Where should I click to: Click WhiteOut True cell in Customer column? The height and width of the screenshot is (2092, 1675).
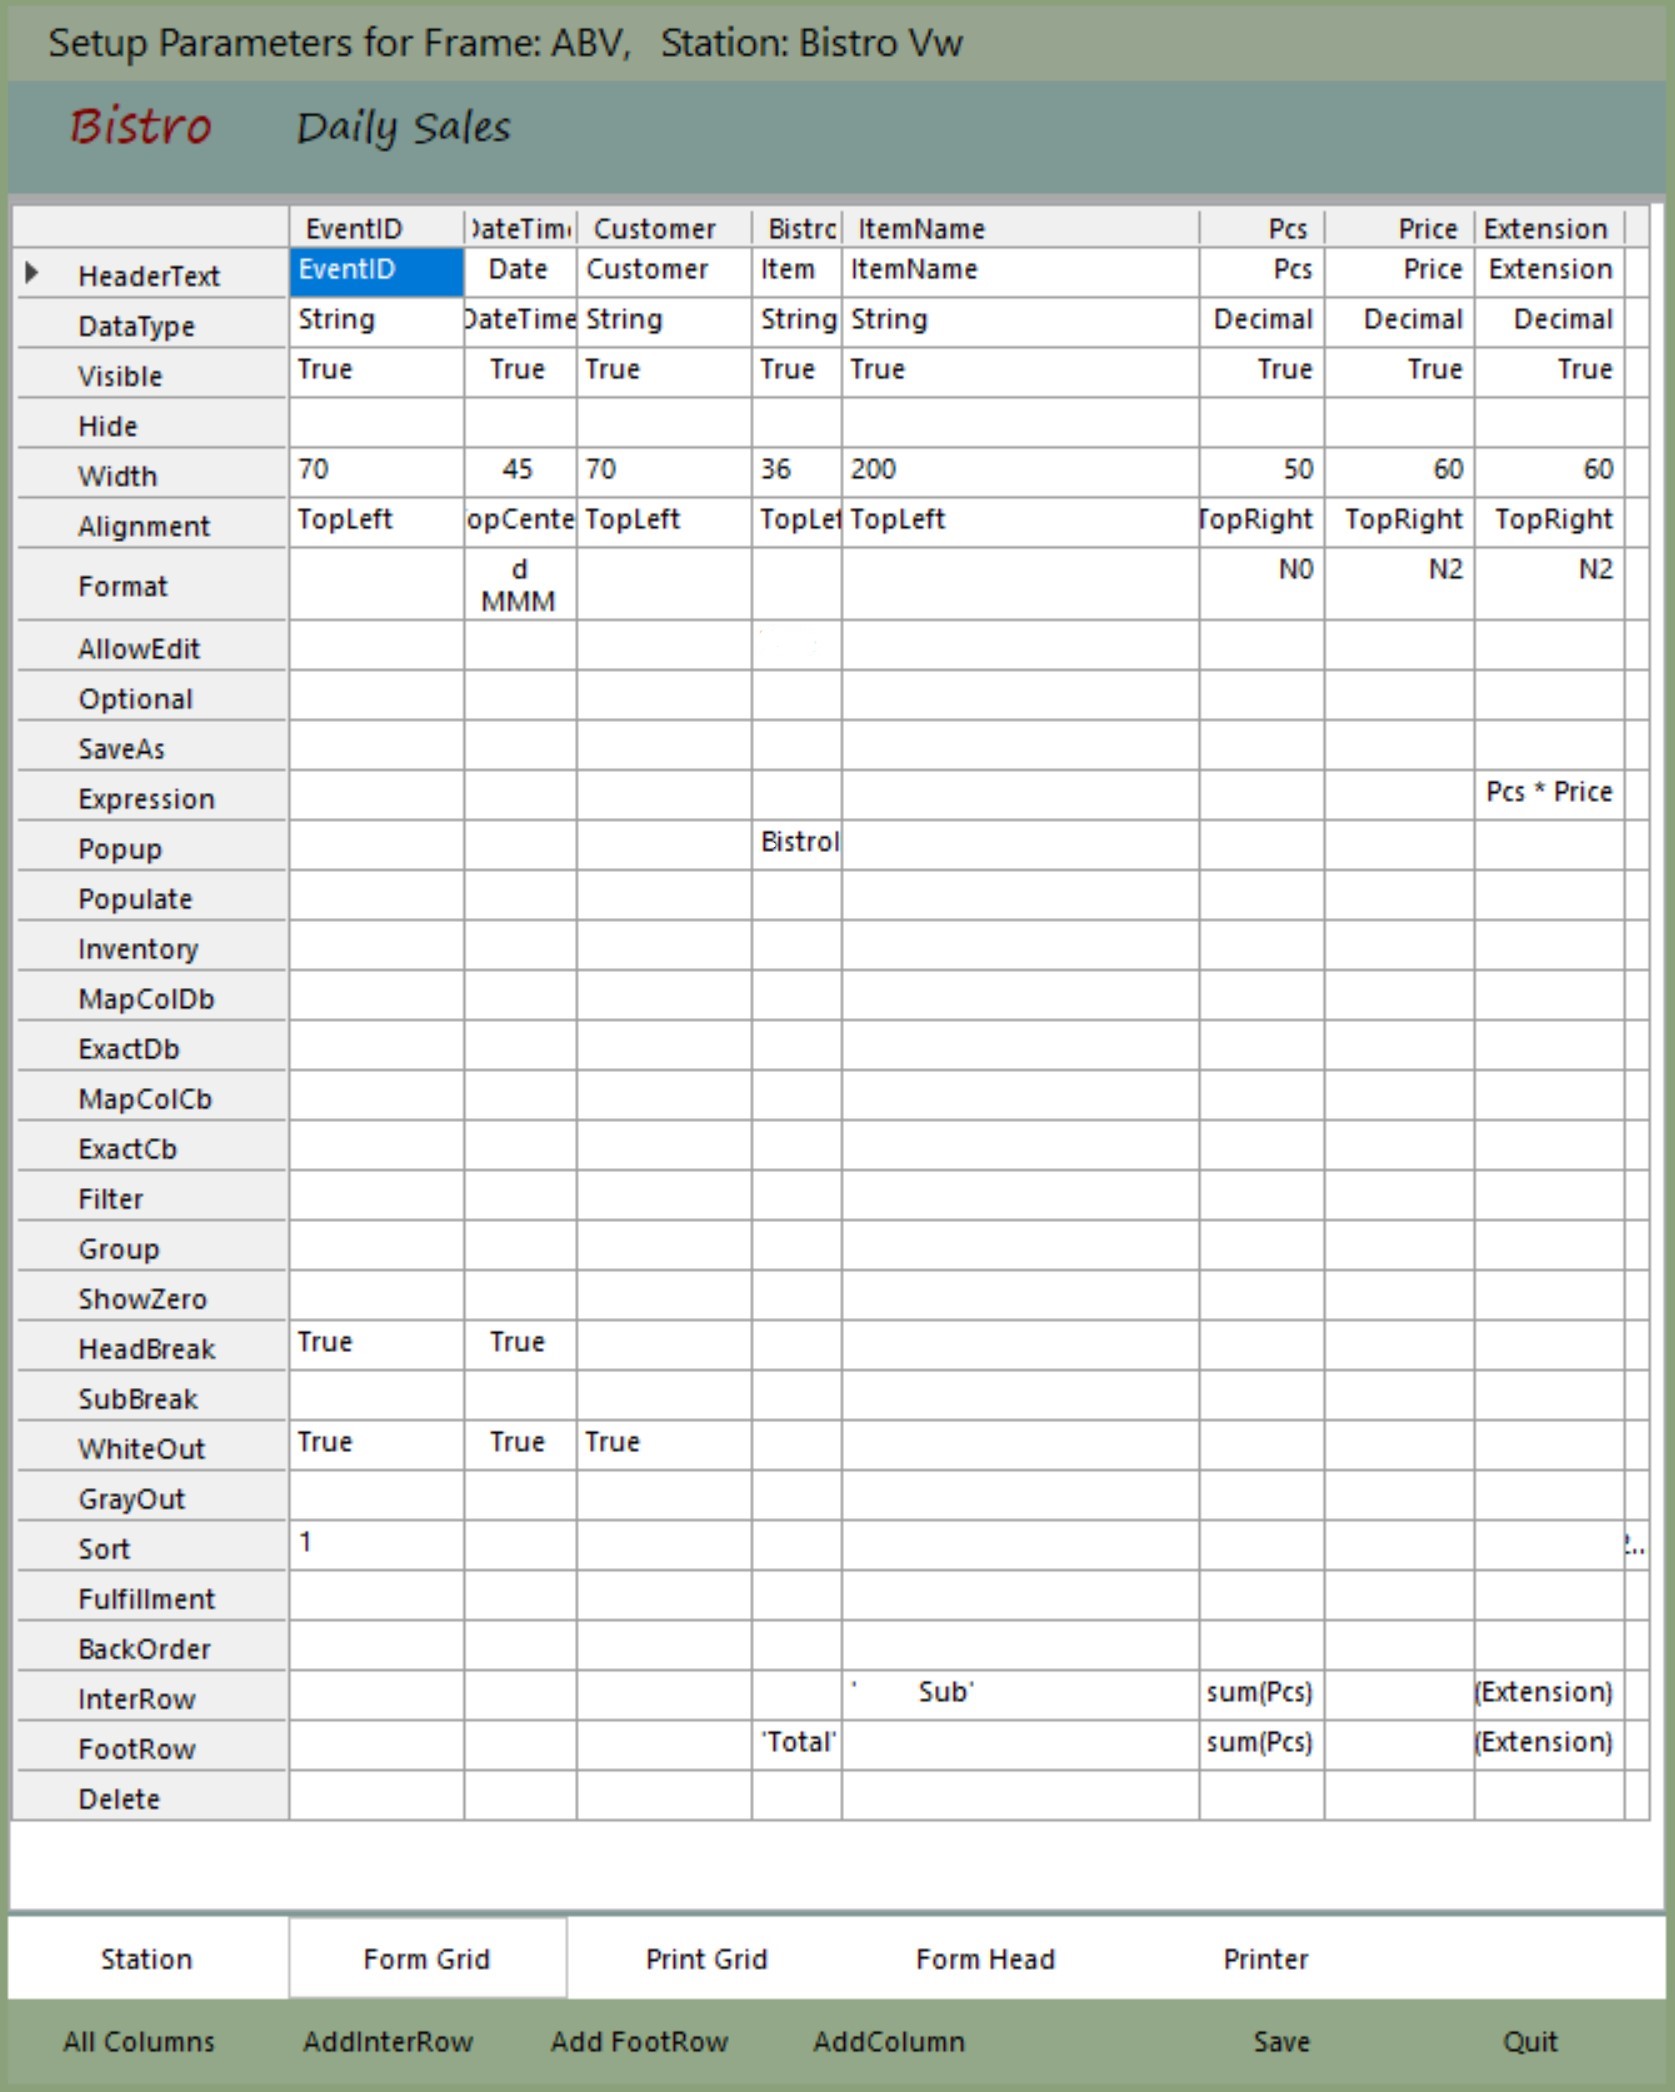point(663,1443)
